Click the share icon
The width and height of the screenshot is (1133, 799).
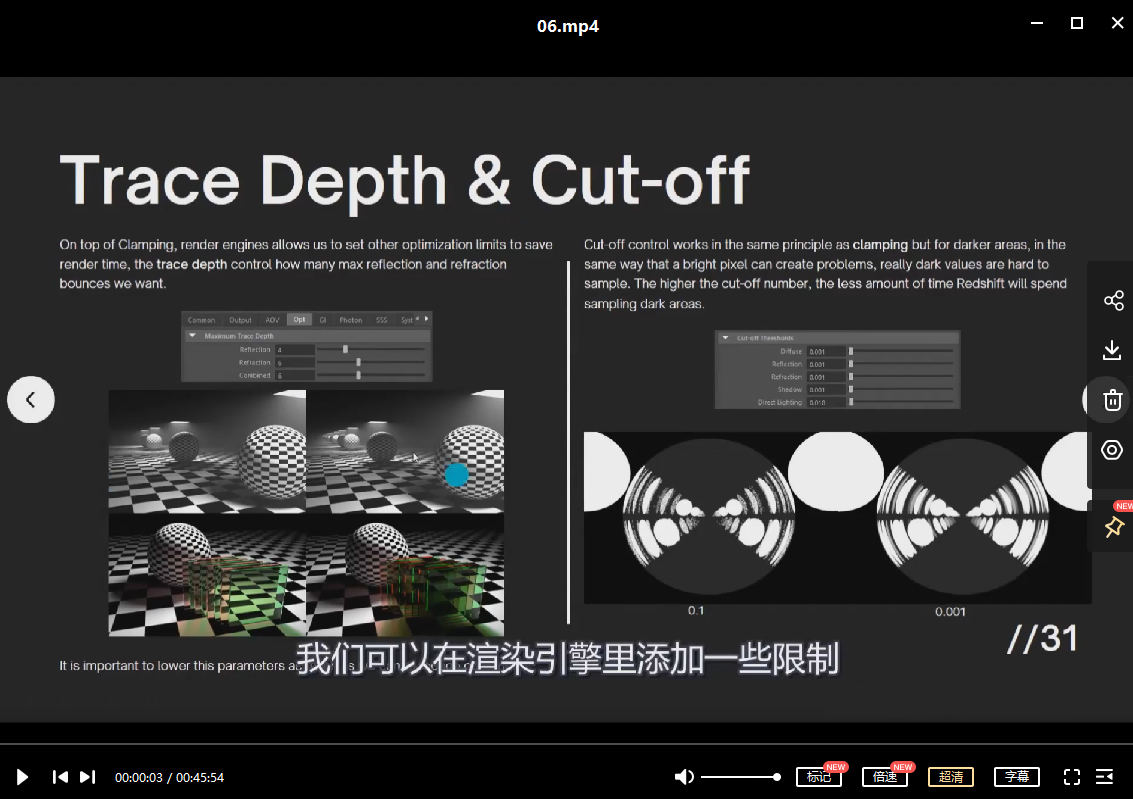coord(1112,301)
